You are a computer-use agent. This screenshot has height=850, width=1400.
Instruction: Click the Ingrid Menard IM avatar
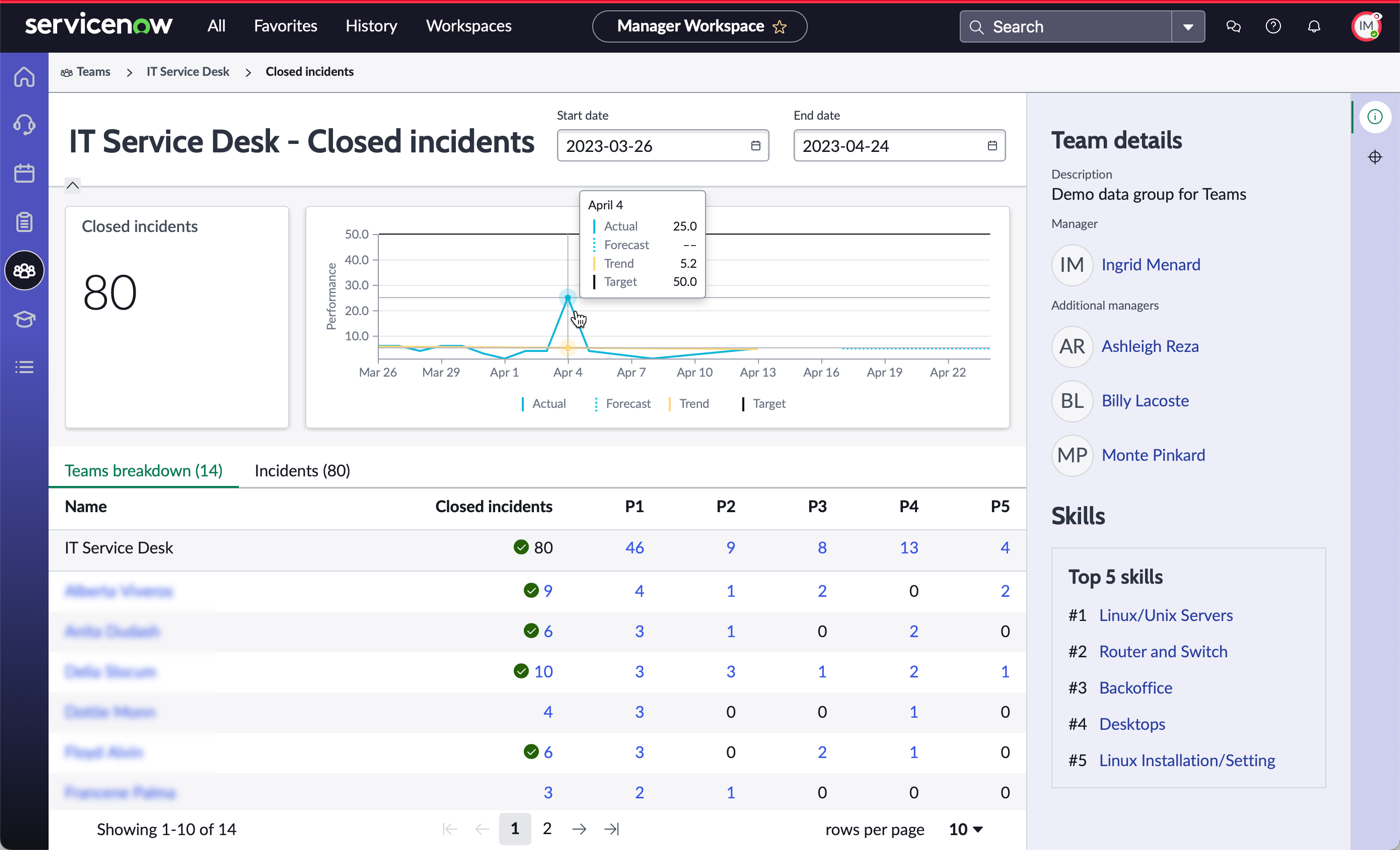tap(1072, 265)
